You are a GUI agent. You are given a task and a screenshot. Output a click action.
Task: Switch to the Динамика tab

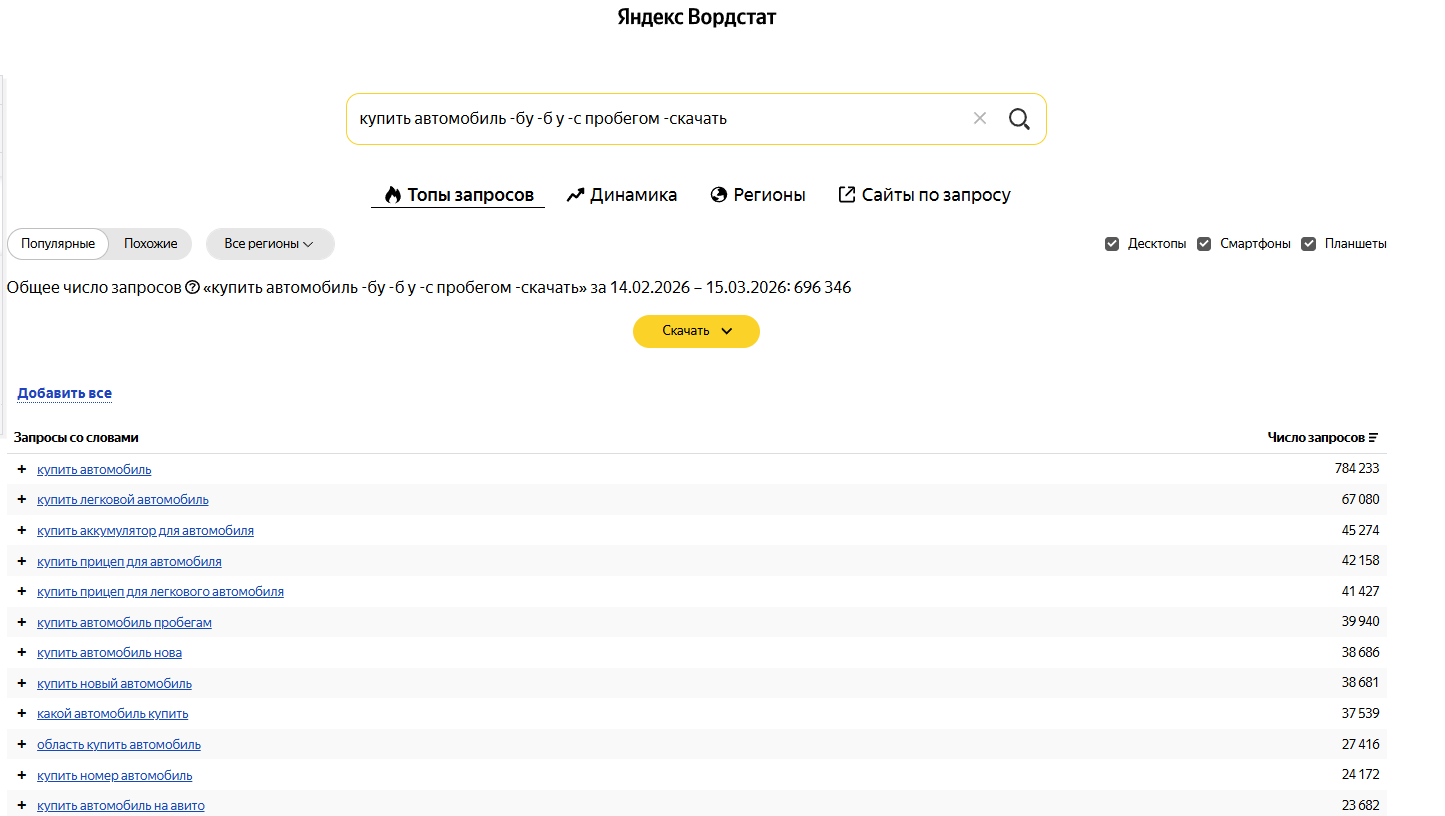pyautogui.click(x=622, y=195)
